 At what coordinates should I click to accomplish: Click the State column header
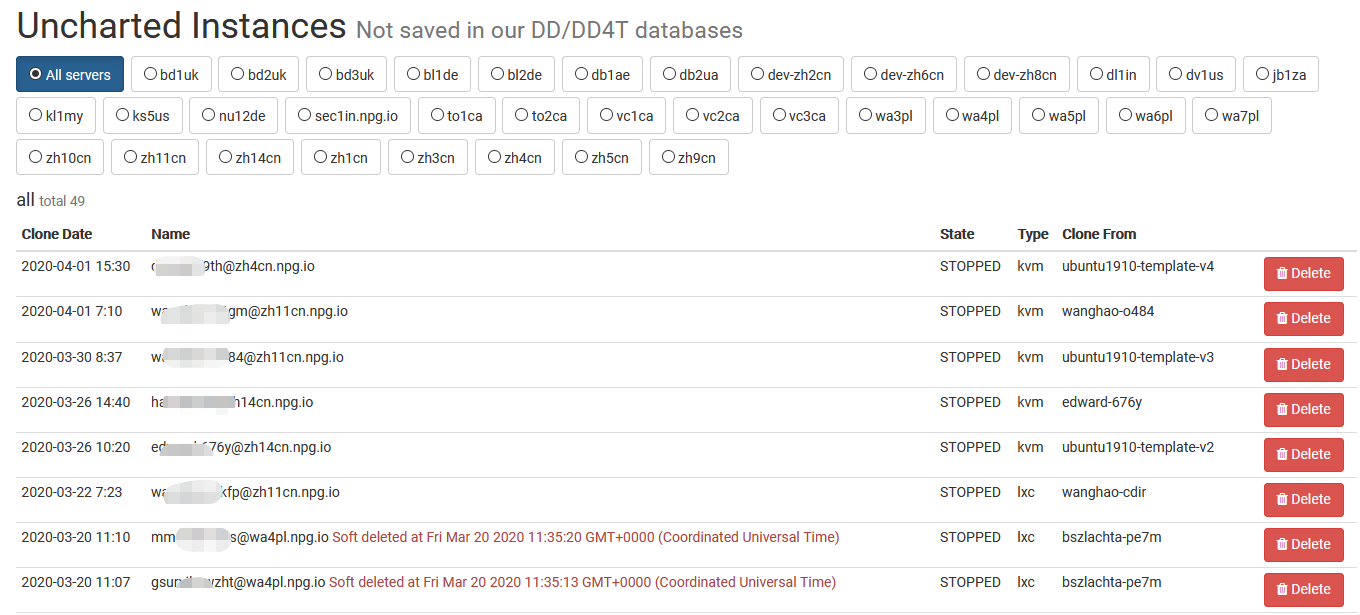pos(957,234)
